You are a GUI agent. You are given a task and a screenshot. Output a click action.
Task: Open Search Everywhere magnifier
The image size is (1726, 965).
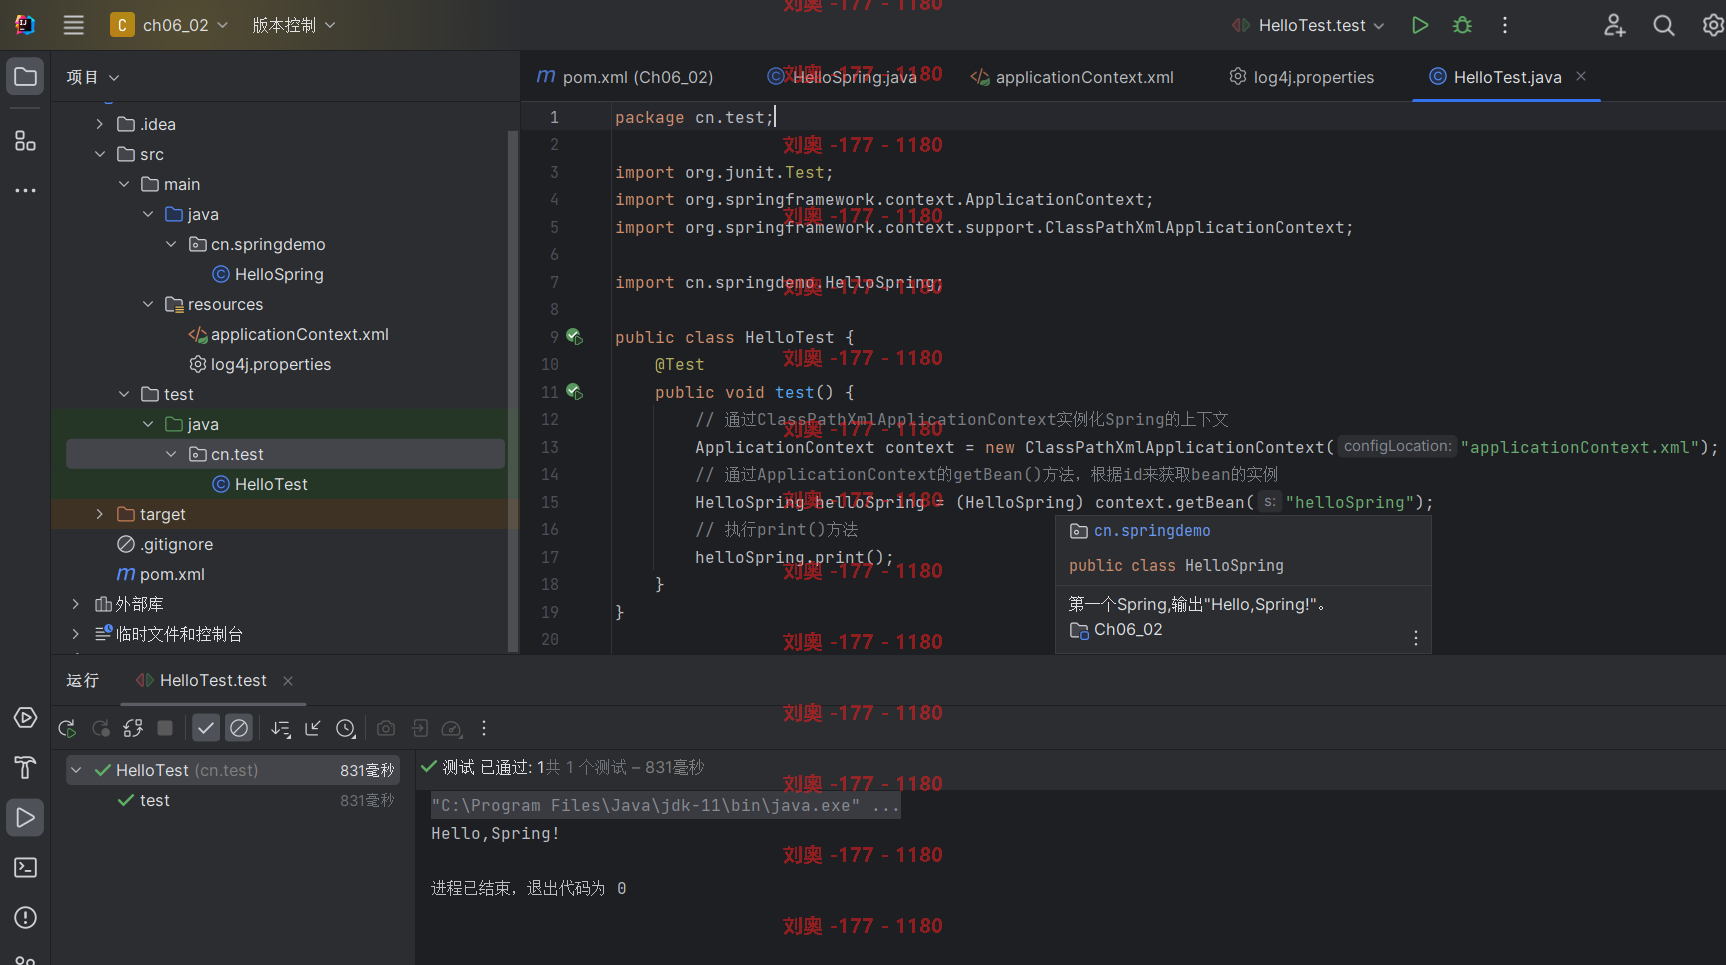pos(1663,25)
